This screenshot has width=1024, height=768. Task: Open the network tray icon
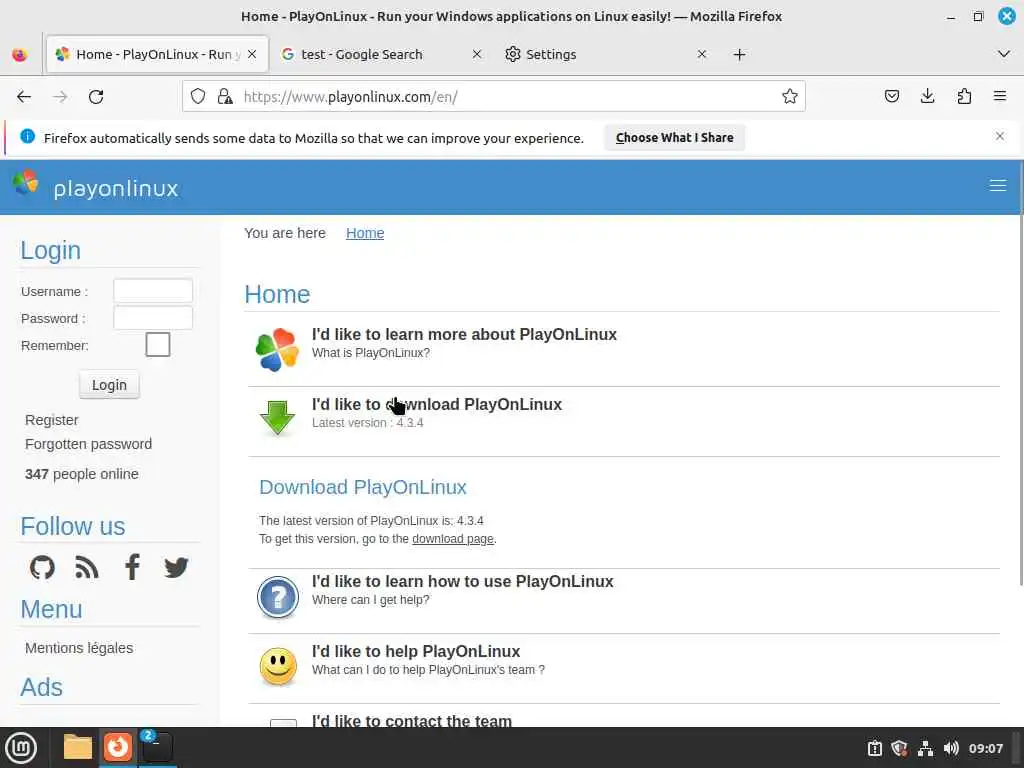point(925,748)
